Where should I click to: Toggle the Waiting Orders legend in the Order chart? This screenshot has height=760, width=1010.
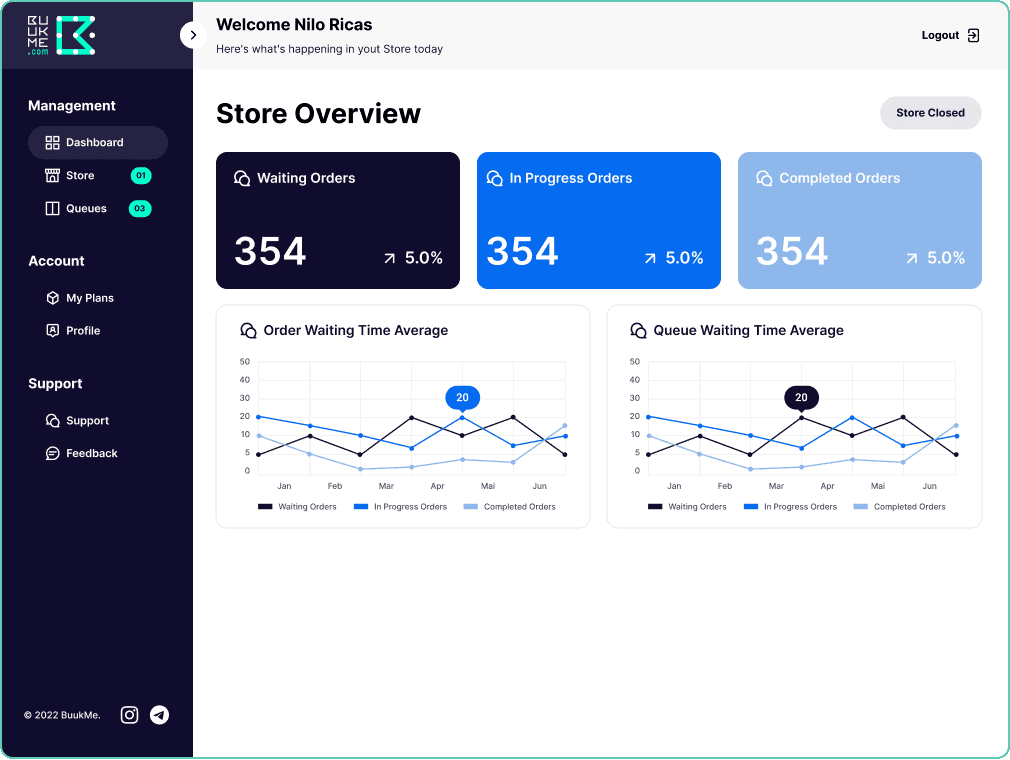(x=297, y=507)
